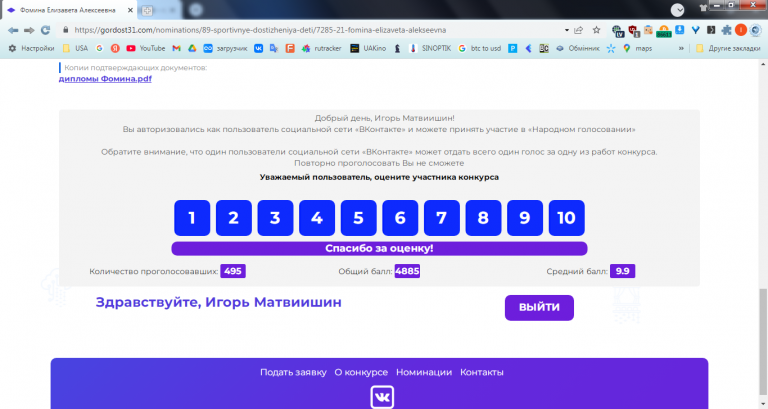768x409 pixels.
Task: Open the UAKino bookmark
Action: pos(368,48)
